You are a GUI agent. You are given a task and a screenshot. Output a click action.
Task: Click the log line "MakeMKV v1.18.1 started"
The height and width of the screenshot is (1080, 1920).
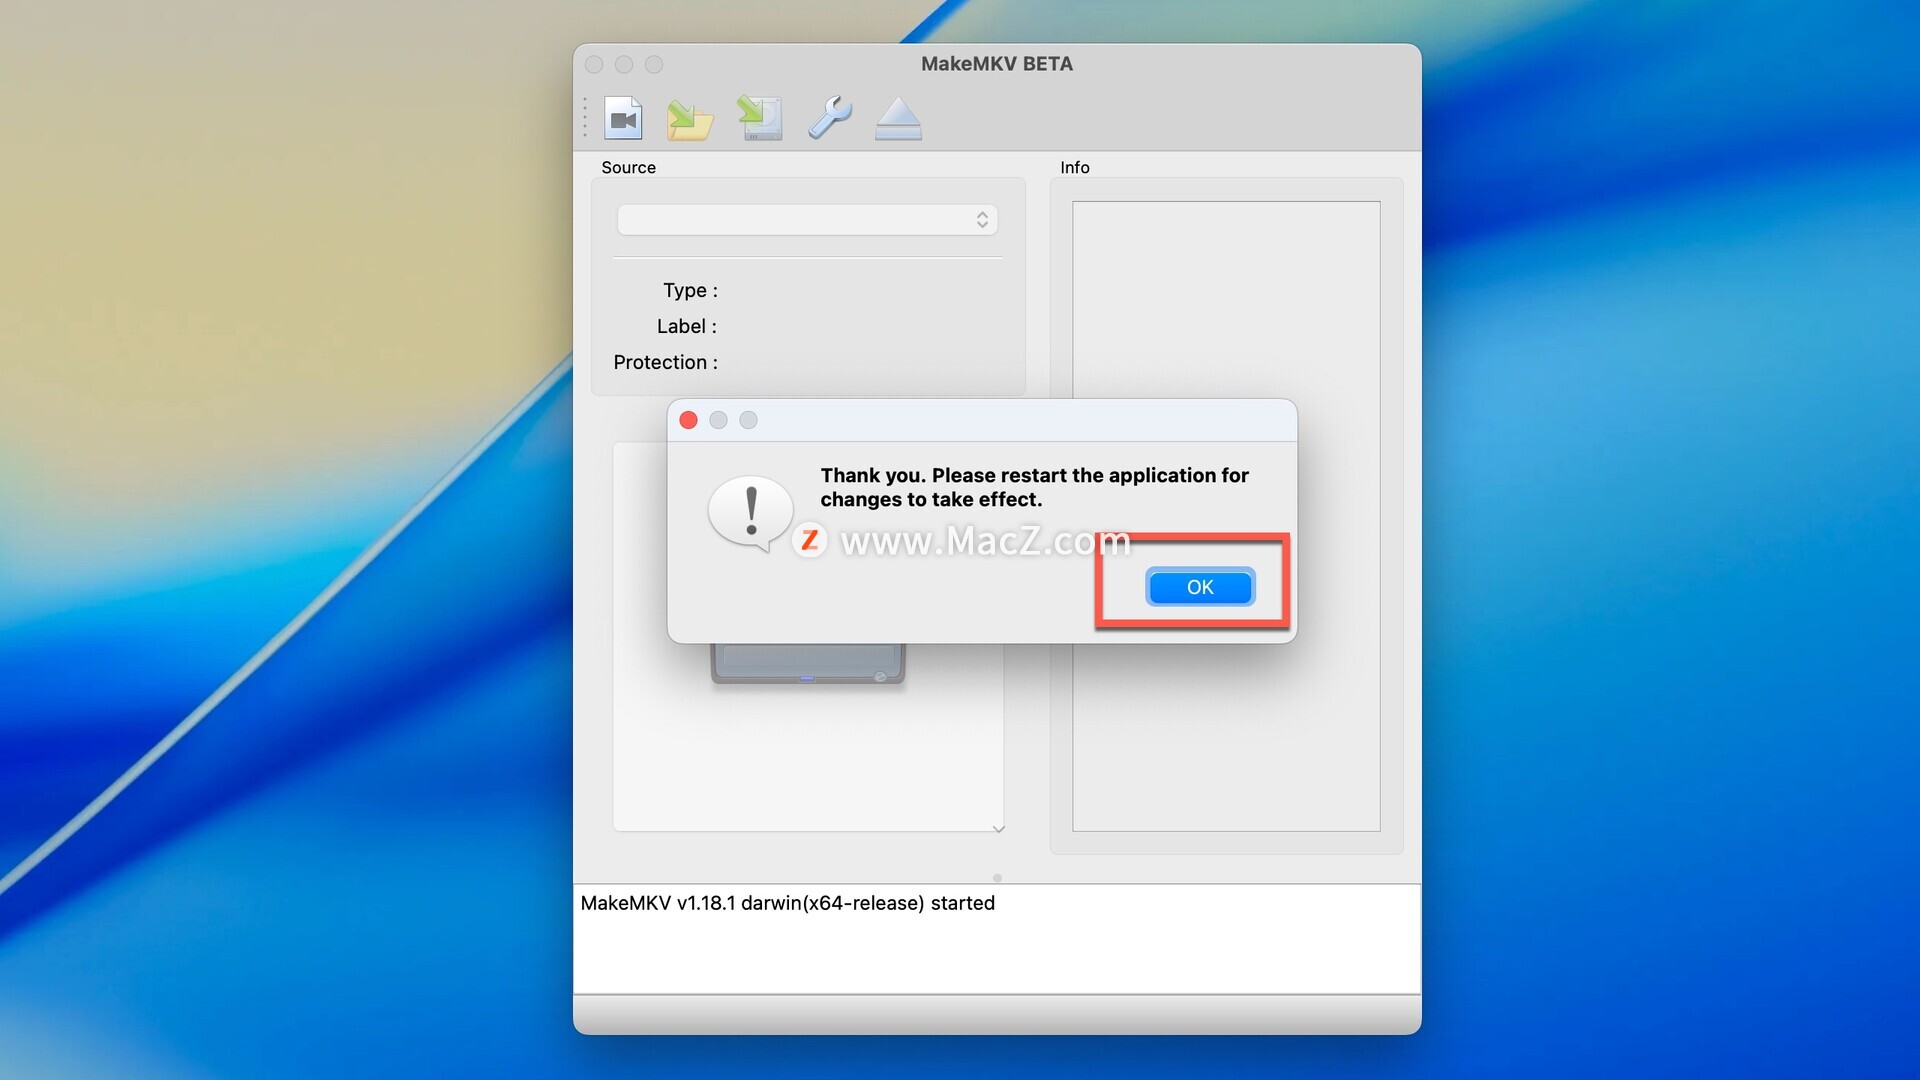(x=787, y=903)
